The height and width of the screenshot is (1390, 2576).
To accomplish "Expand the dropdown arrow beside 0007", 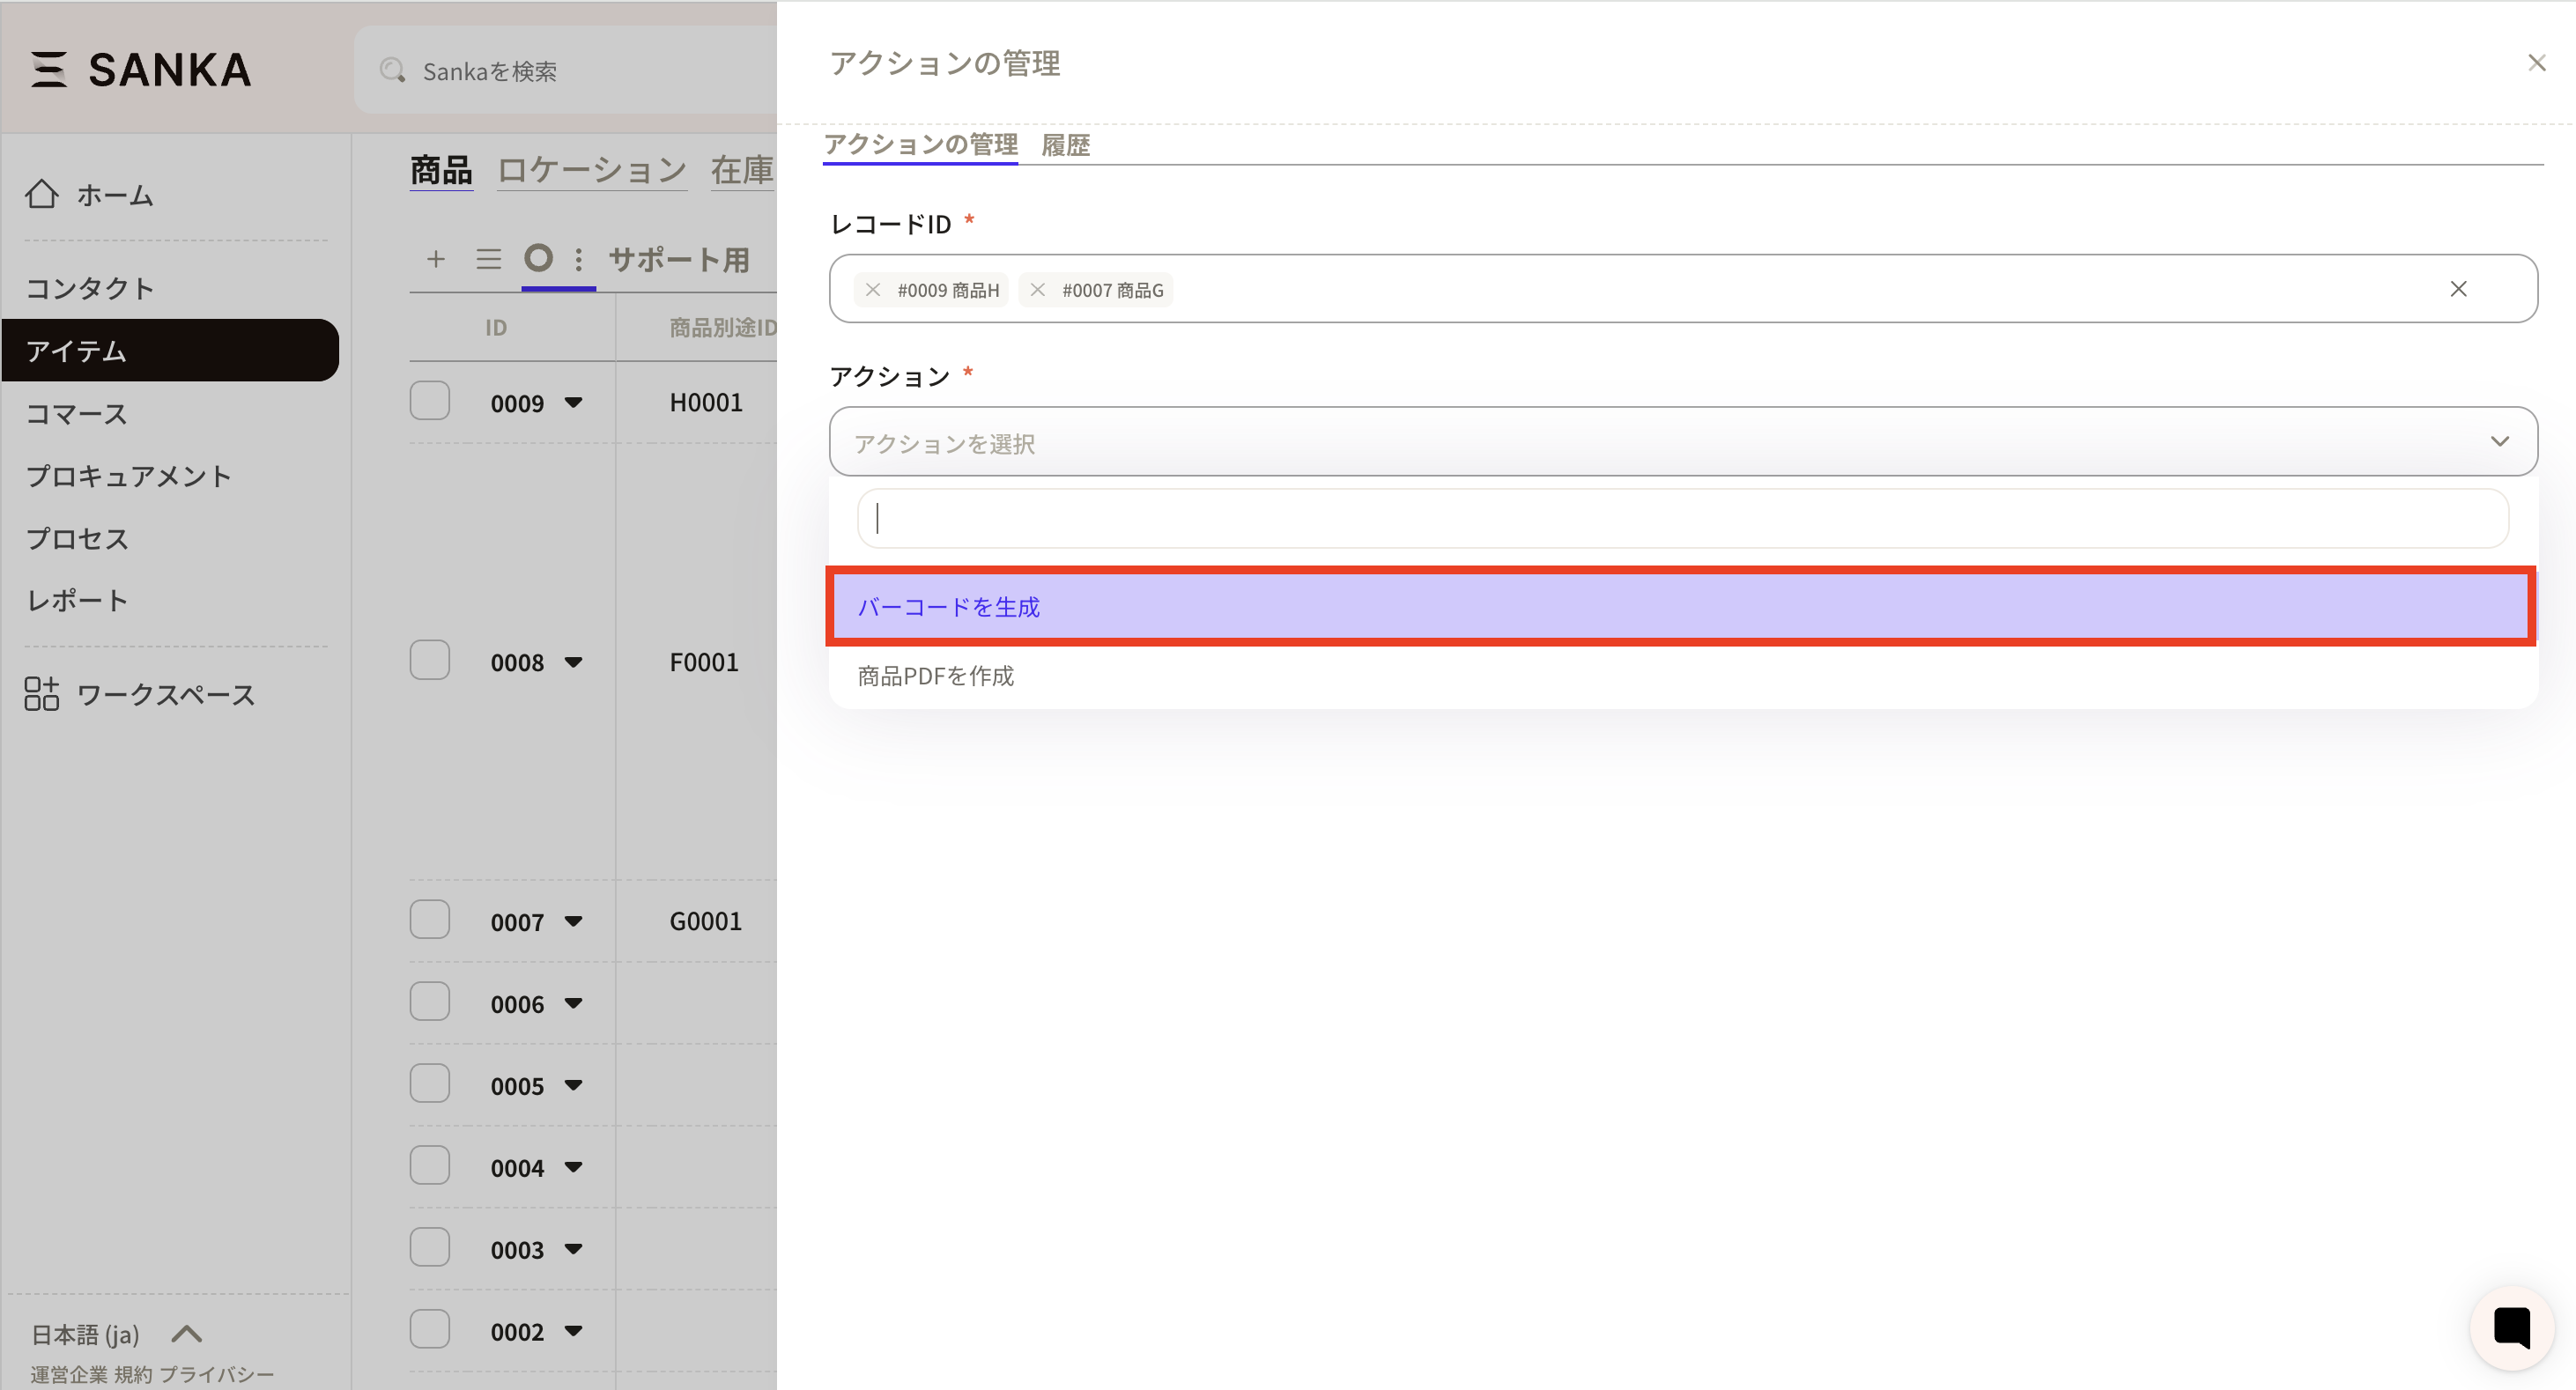I will [x=573, y=922].
